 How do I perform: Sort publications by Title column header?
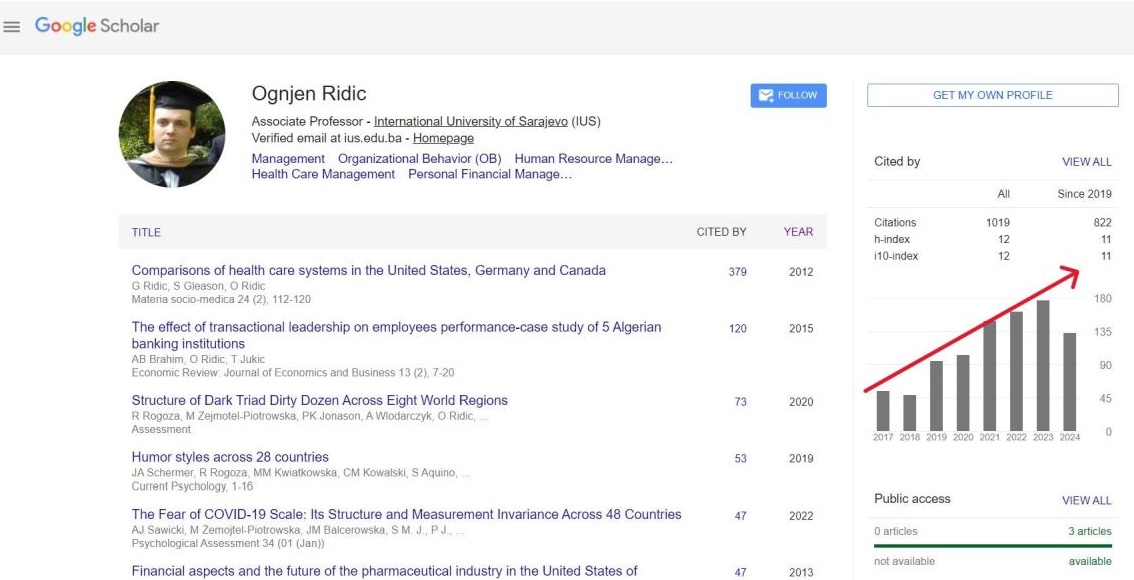(x=146, y=232)
